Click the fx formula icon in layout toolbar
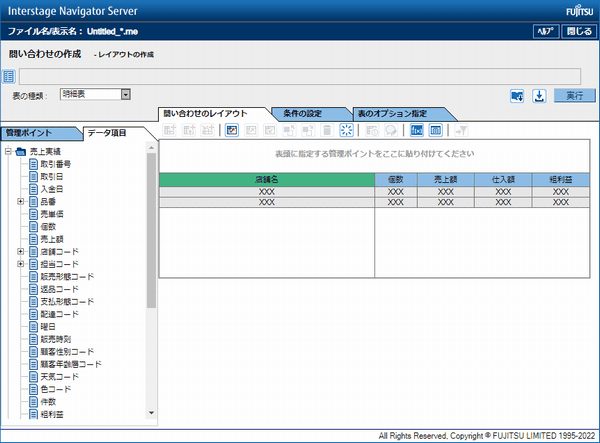The image size is (600, 443). pos(418,130)
